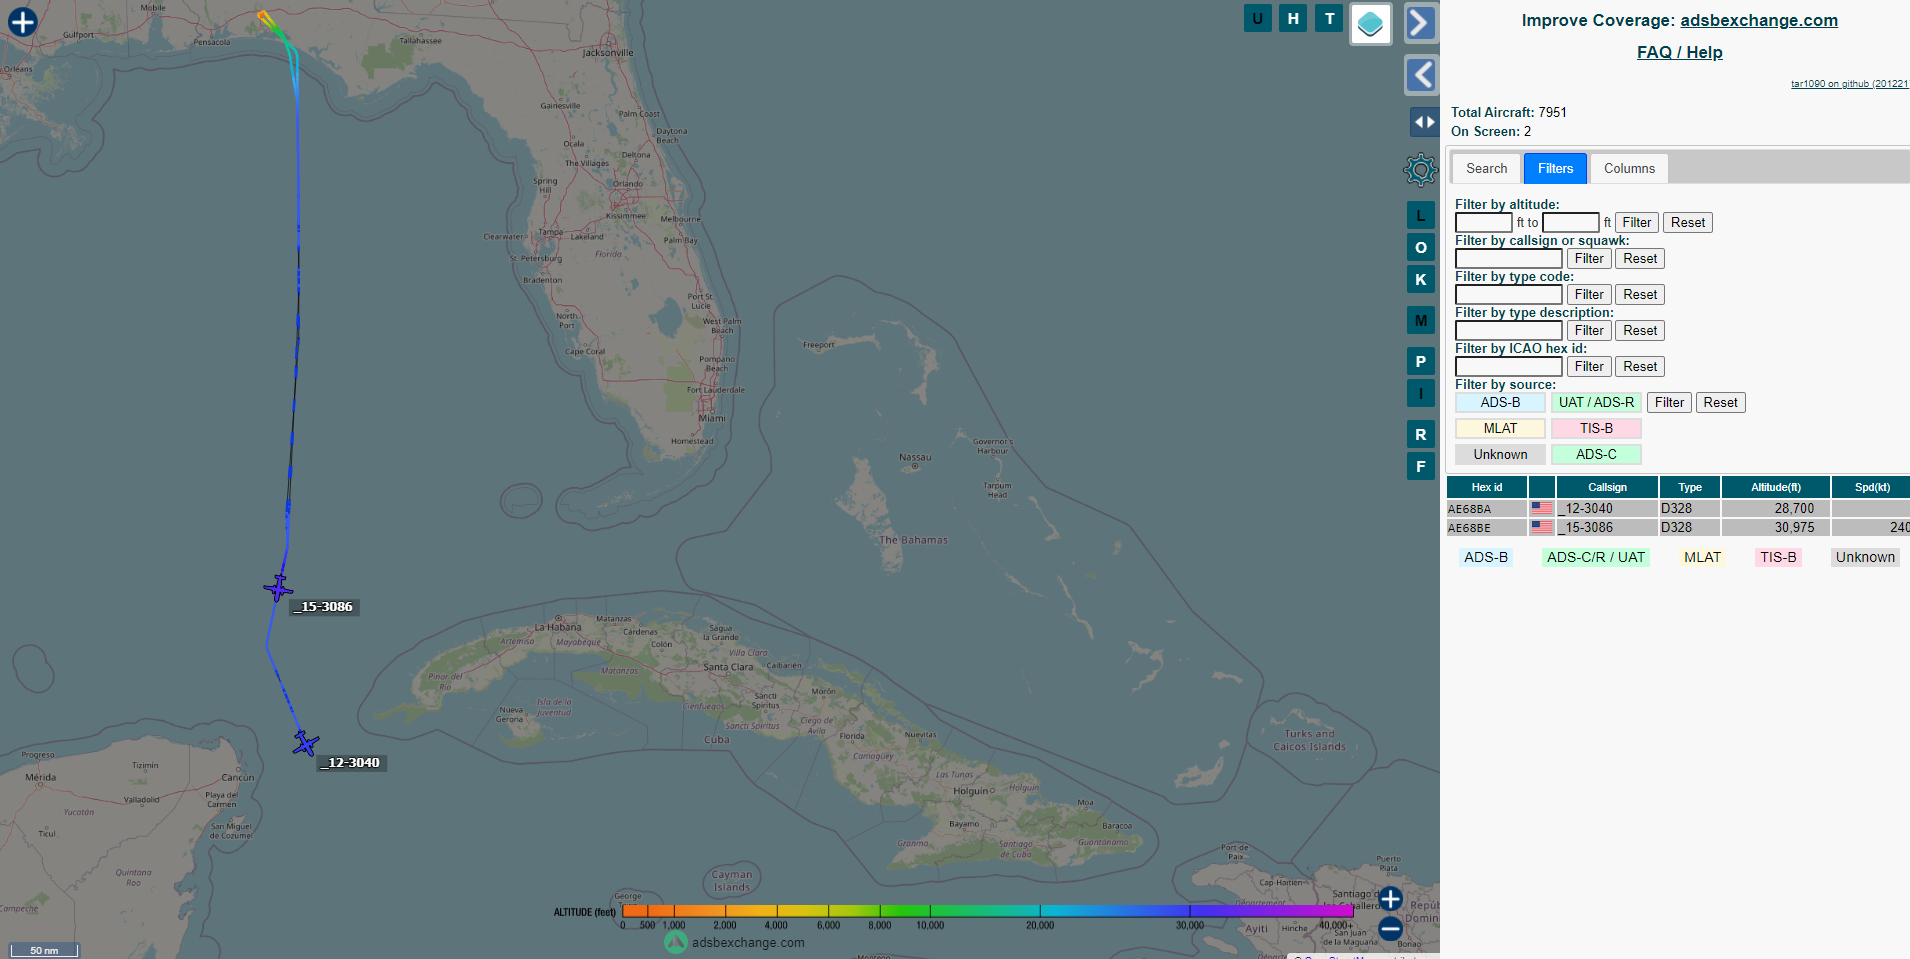1910x959 pixels.
Task: Select table row with hex AE68BA
Action: click(x=1678, y=508)
